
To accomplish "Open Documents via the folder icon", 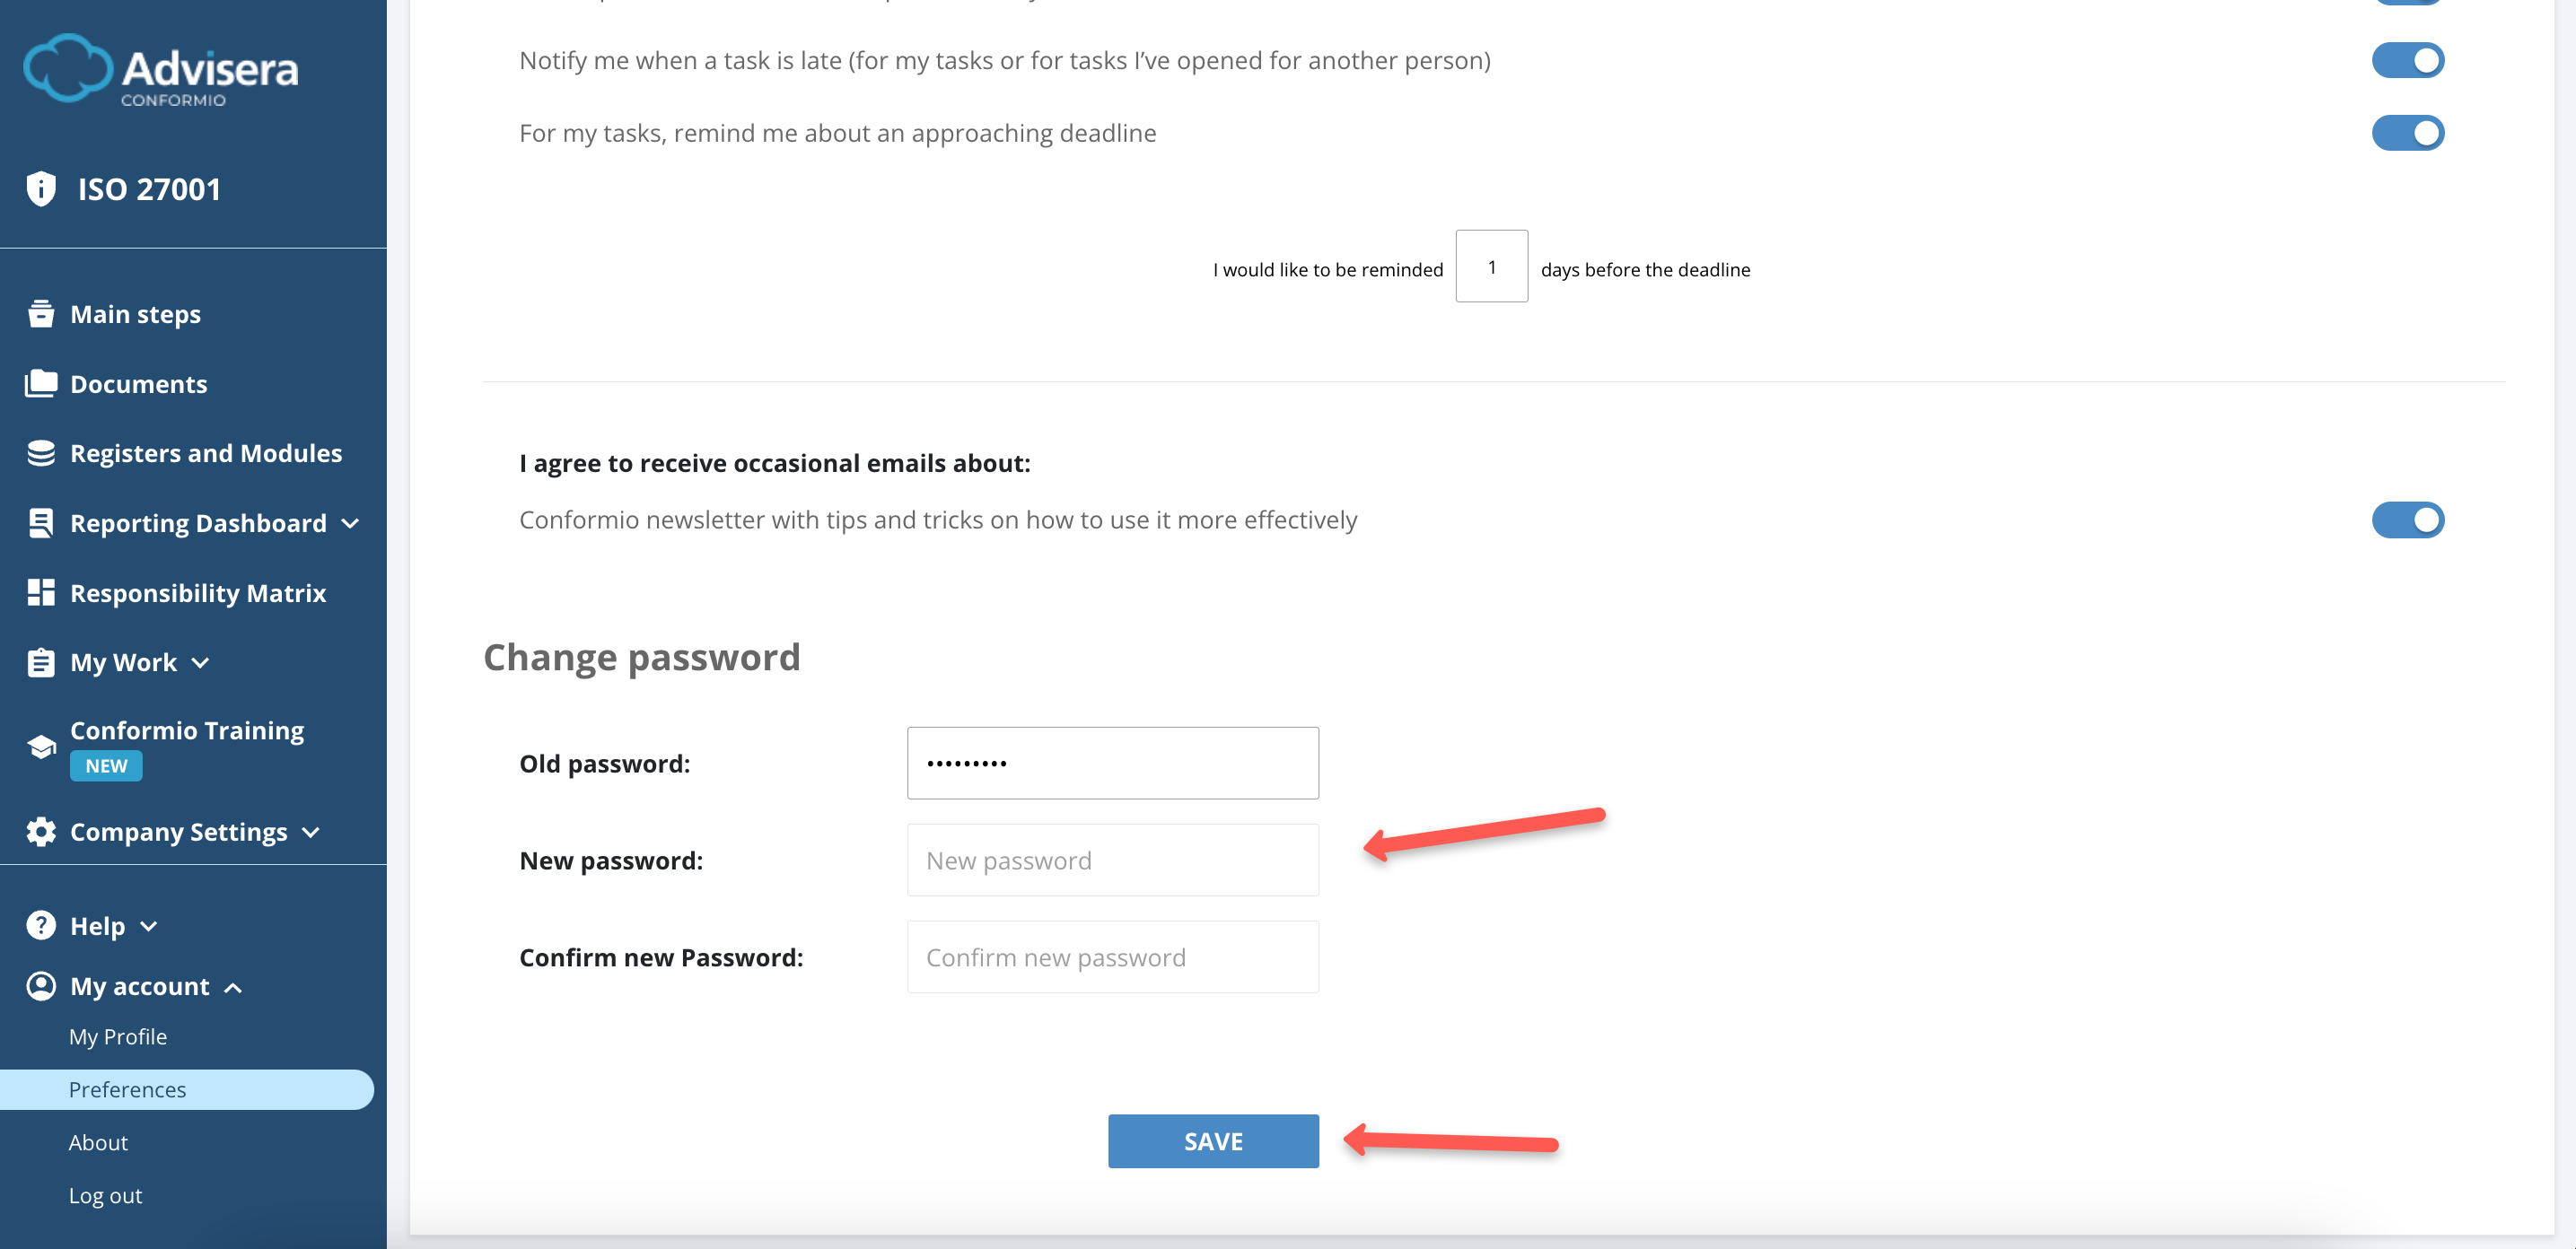I will 40,383.
